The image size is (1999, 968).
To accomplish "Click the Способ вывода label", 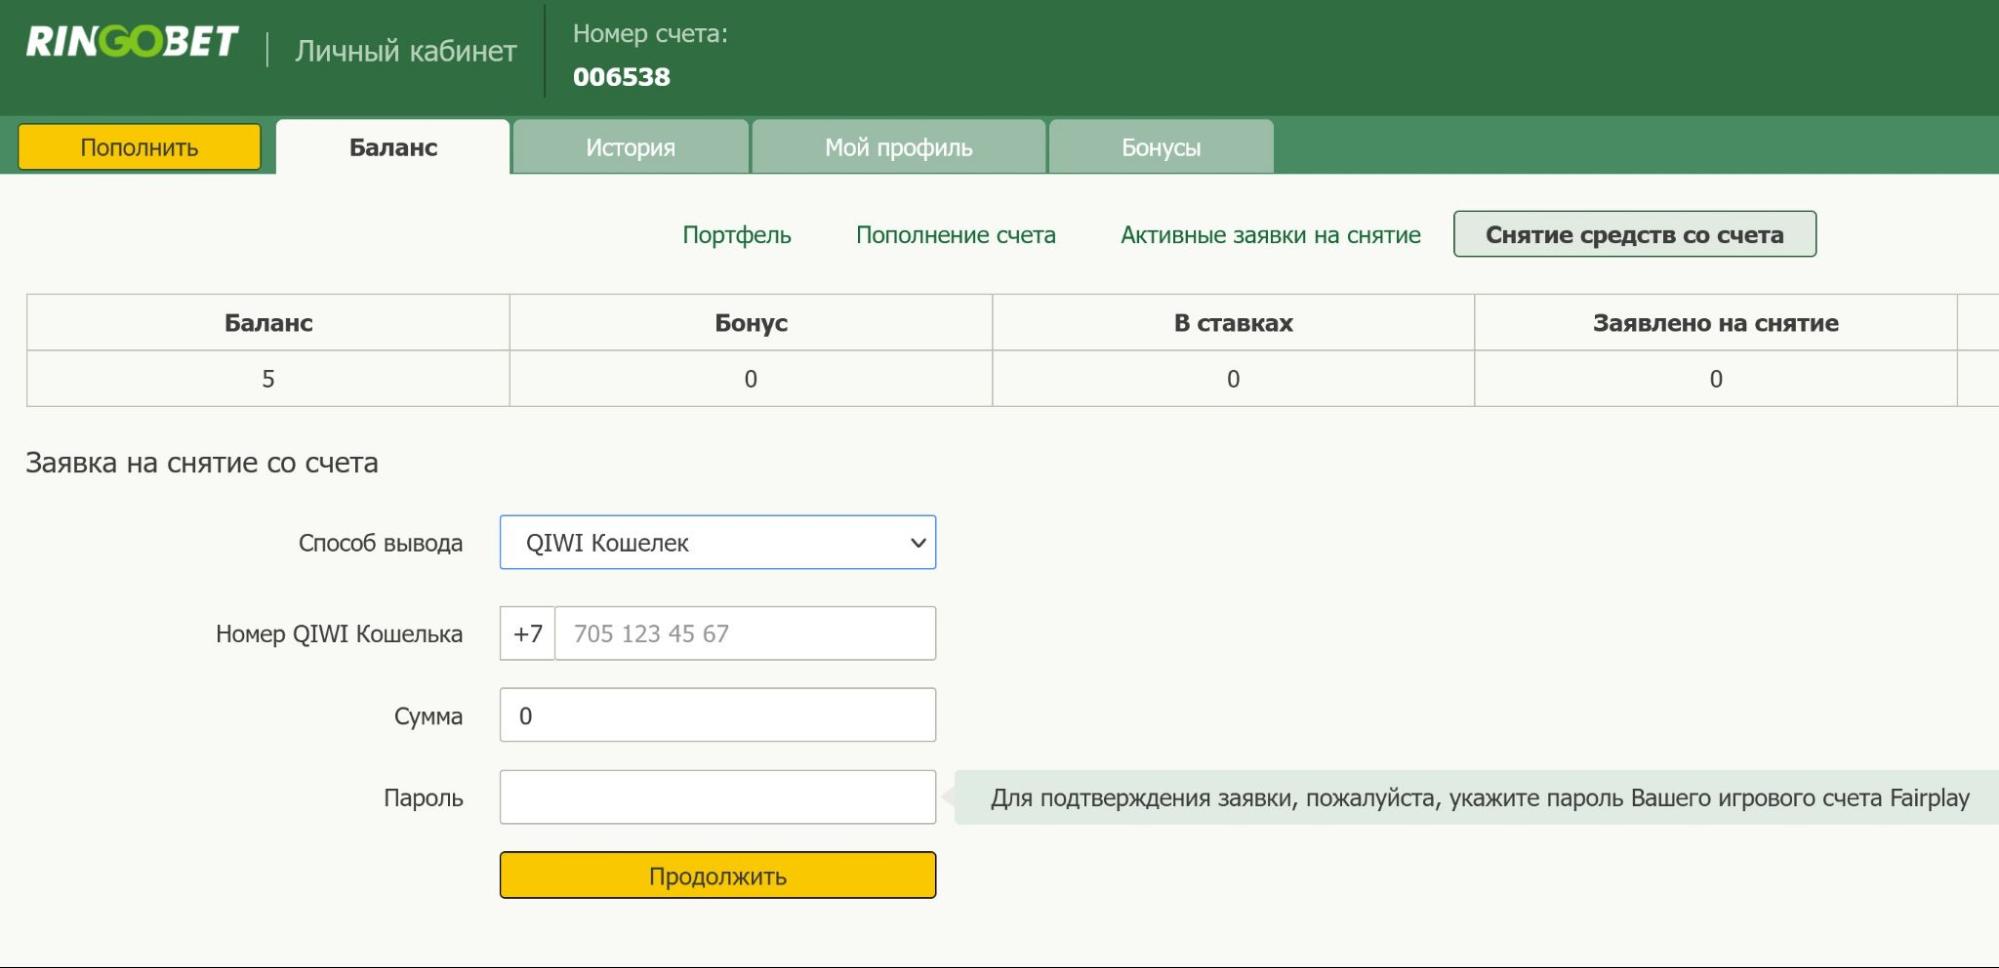I will (x=380, y=543).
